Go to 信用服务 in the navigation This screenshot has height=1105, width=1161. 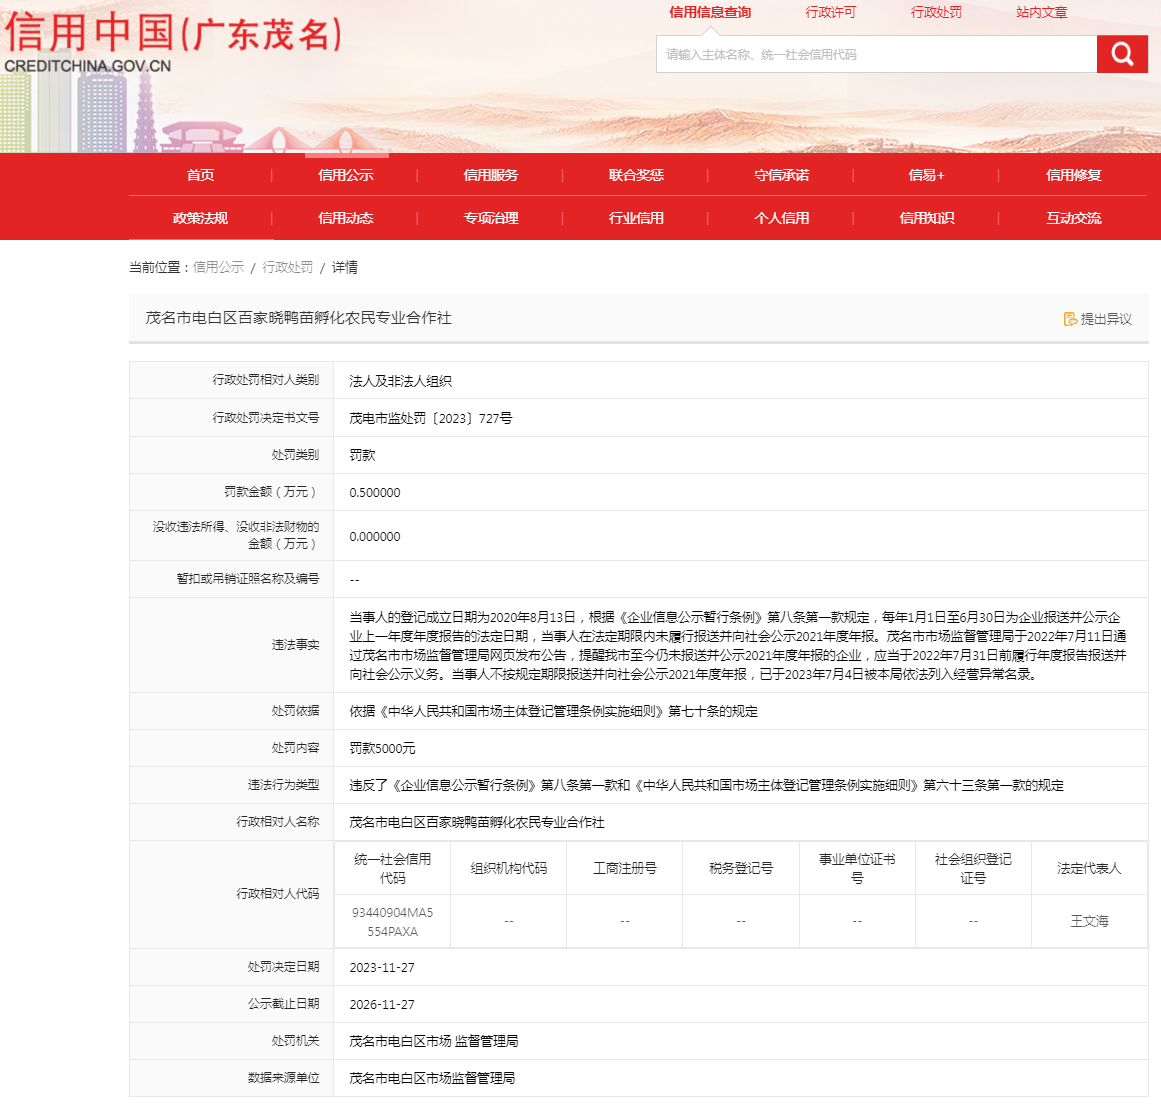(x=491, y=175)
